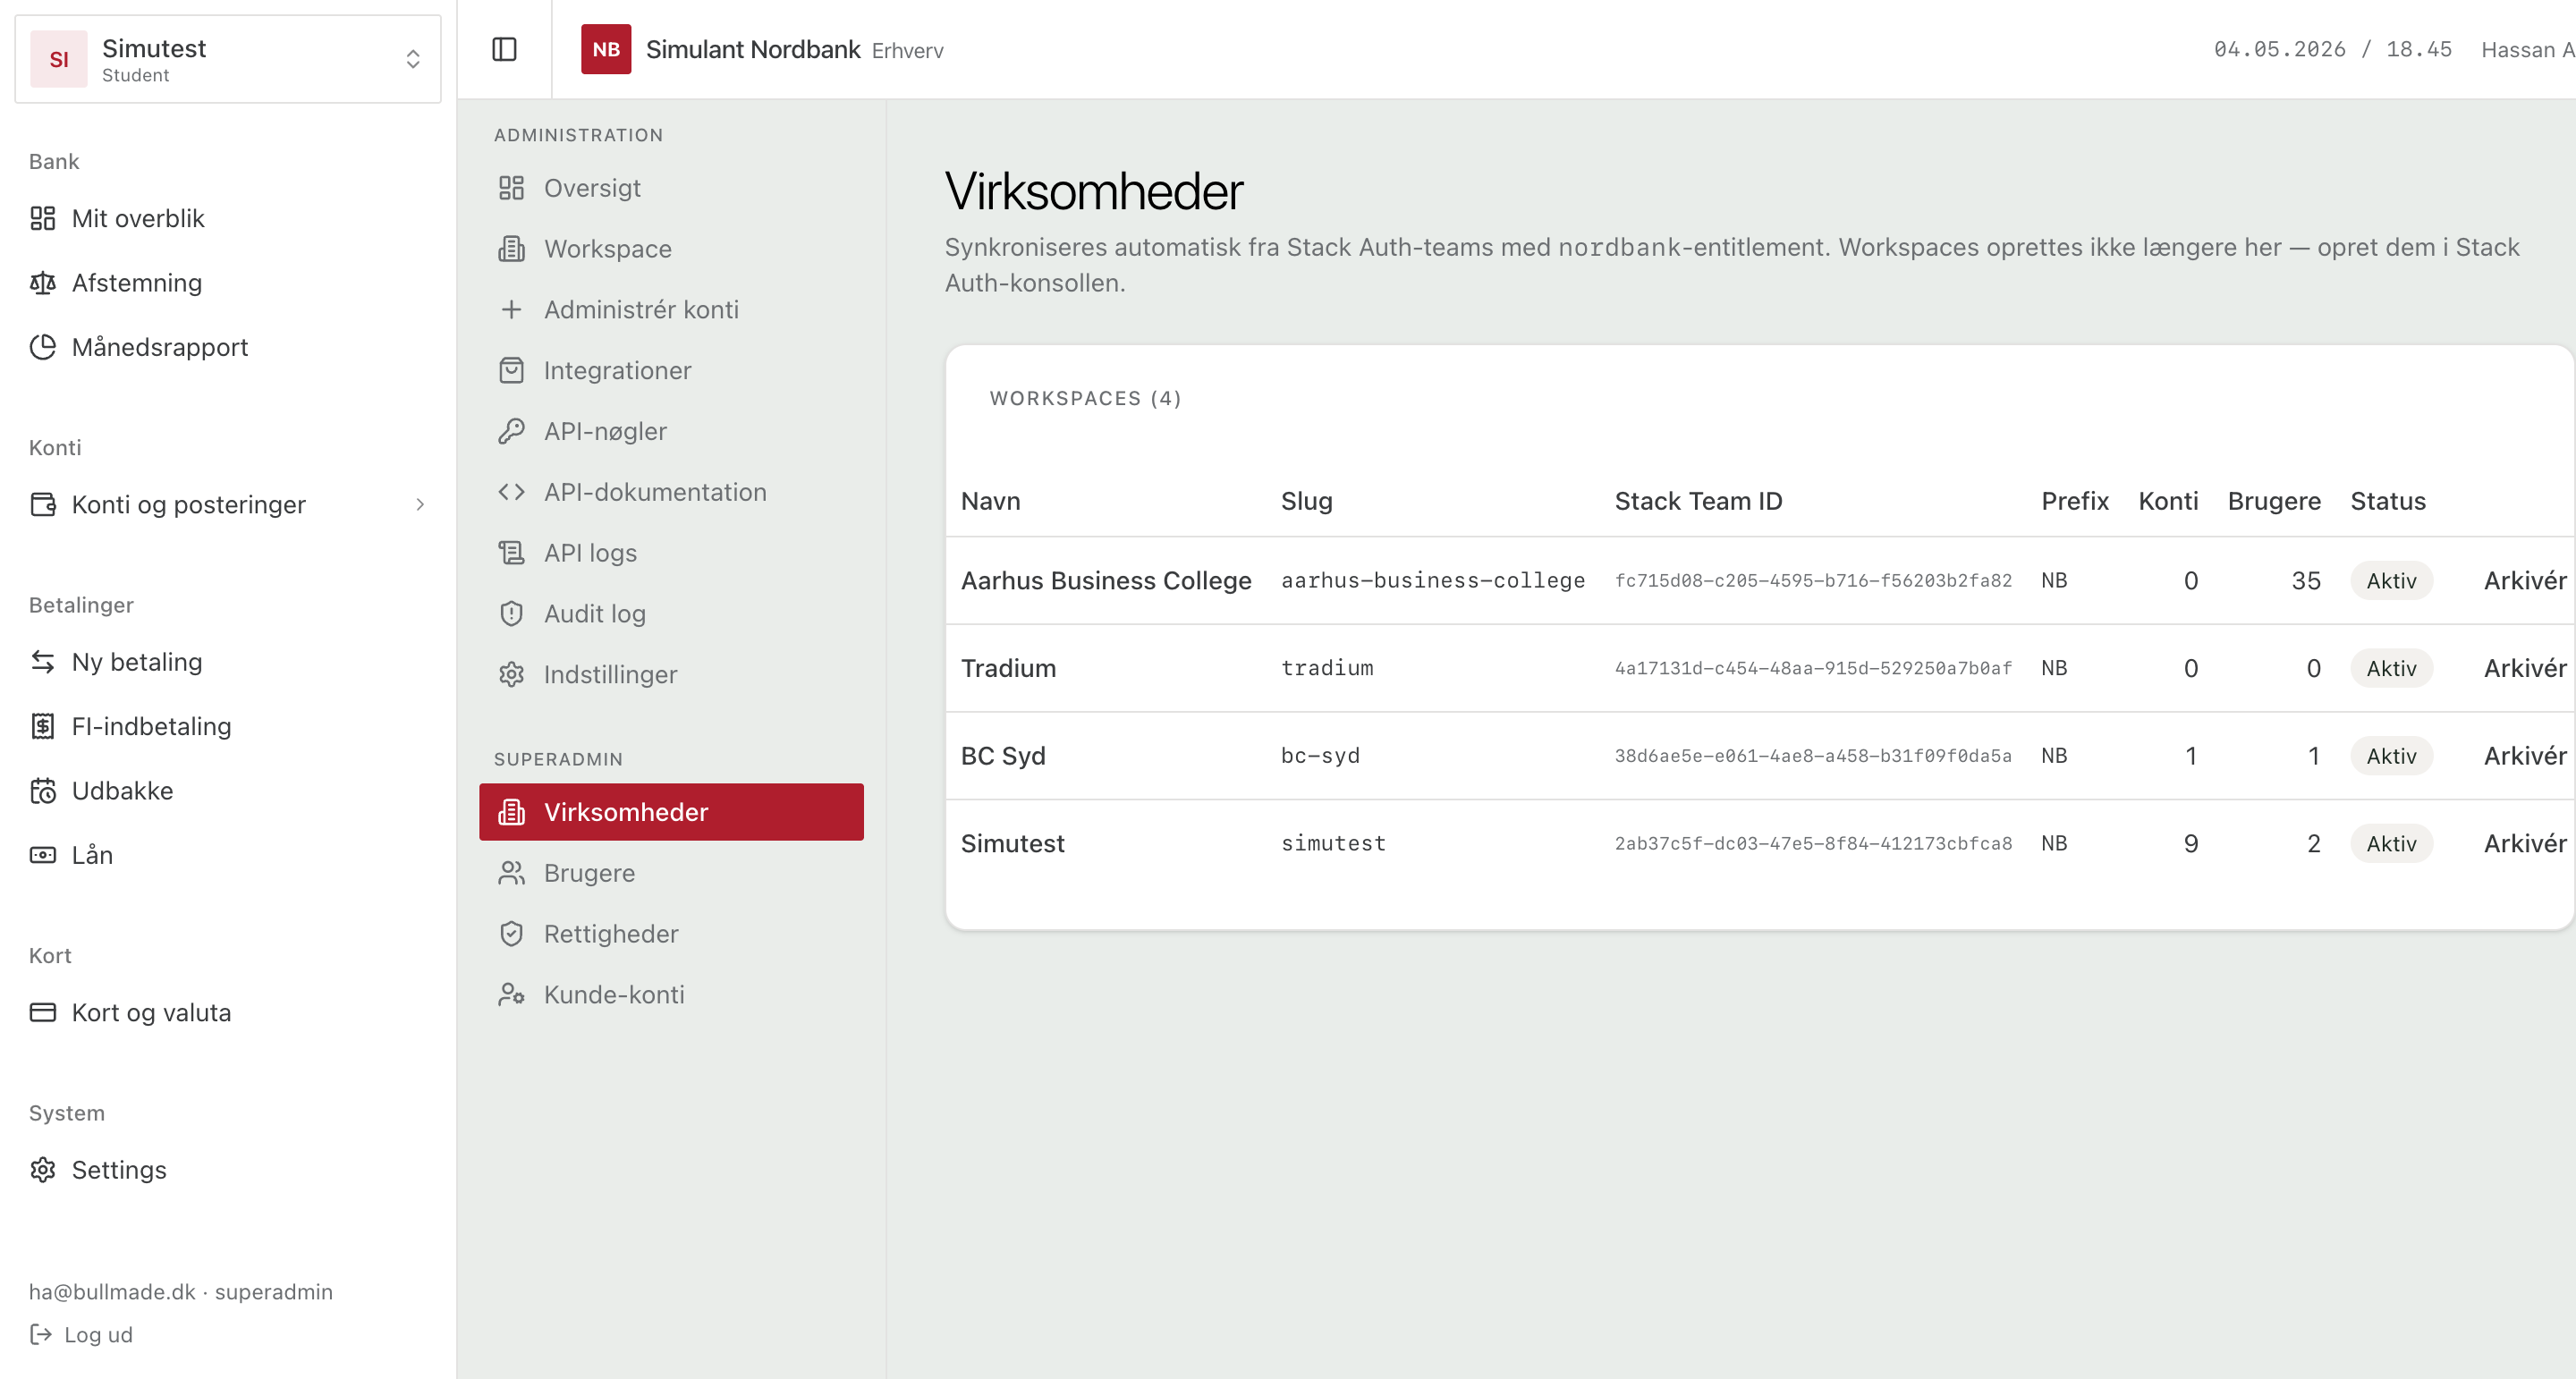Click the Ny betaling arrows icon
Viewport: 2576px width, 1379px height.
click(43, 662)
